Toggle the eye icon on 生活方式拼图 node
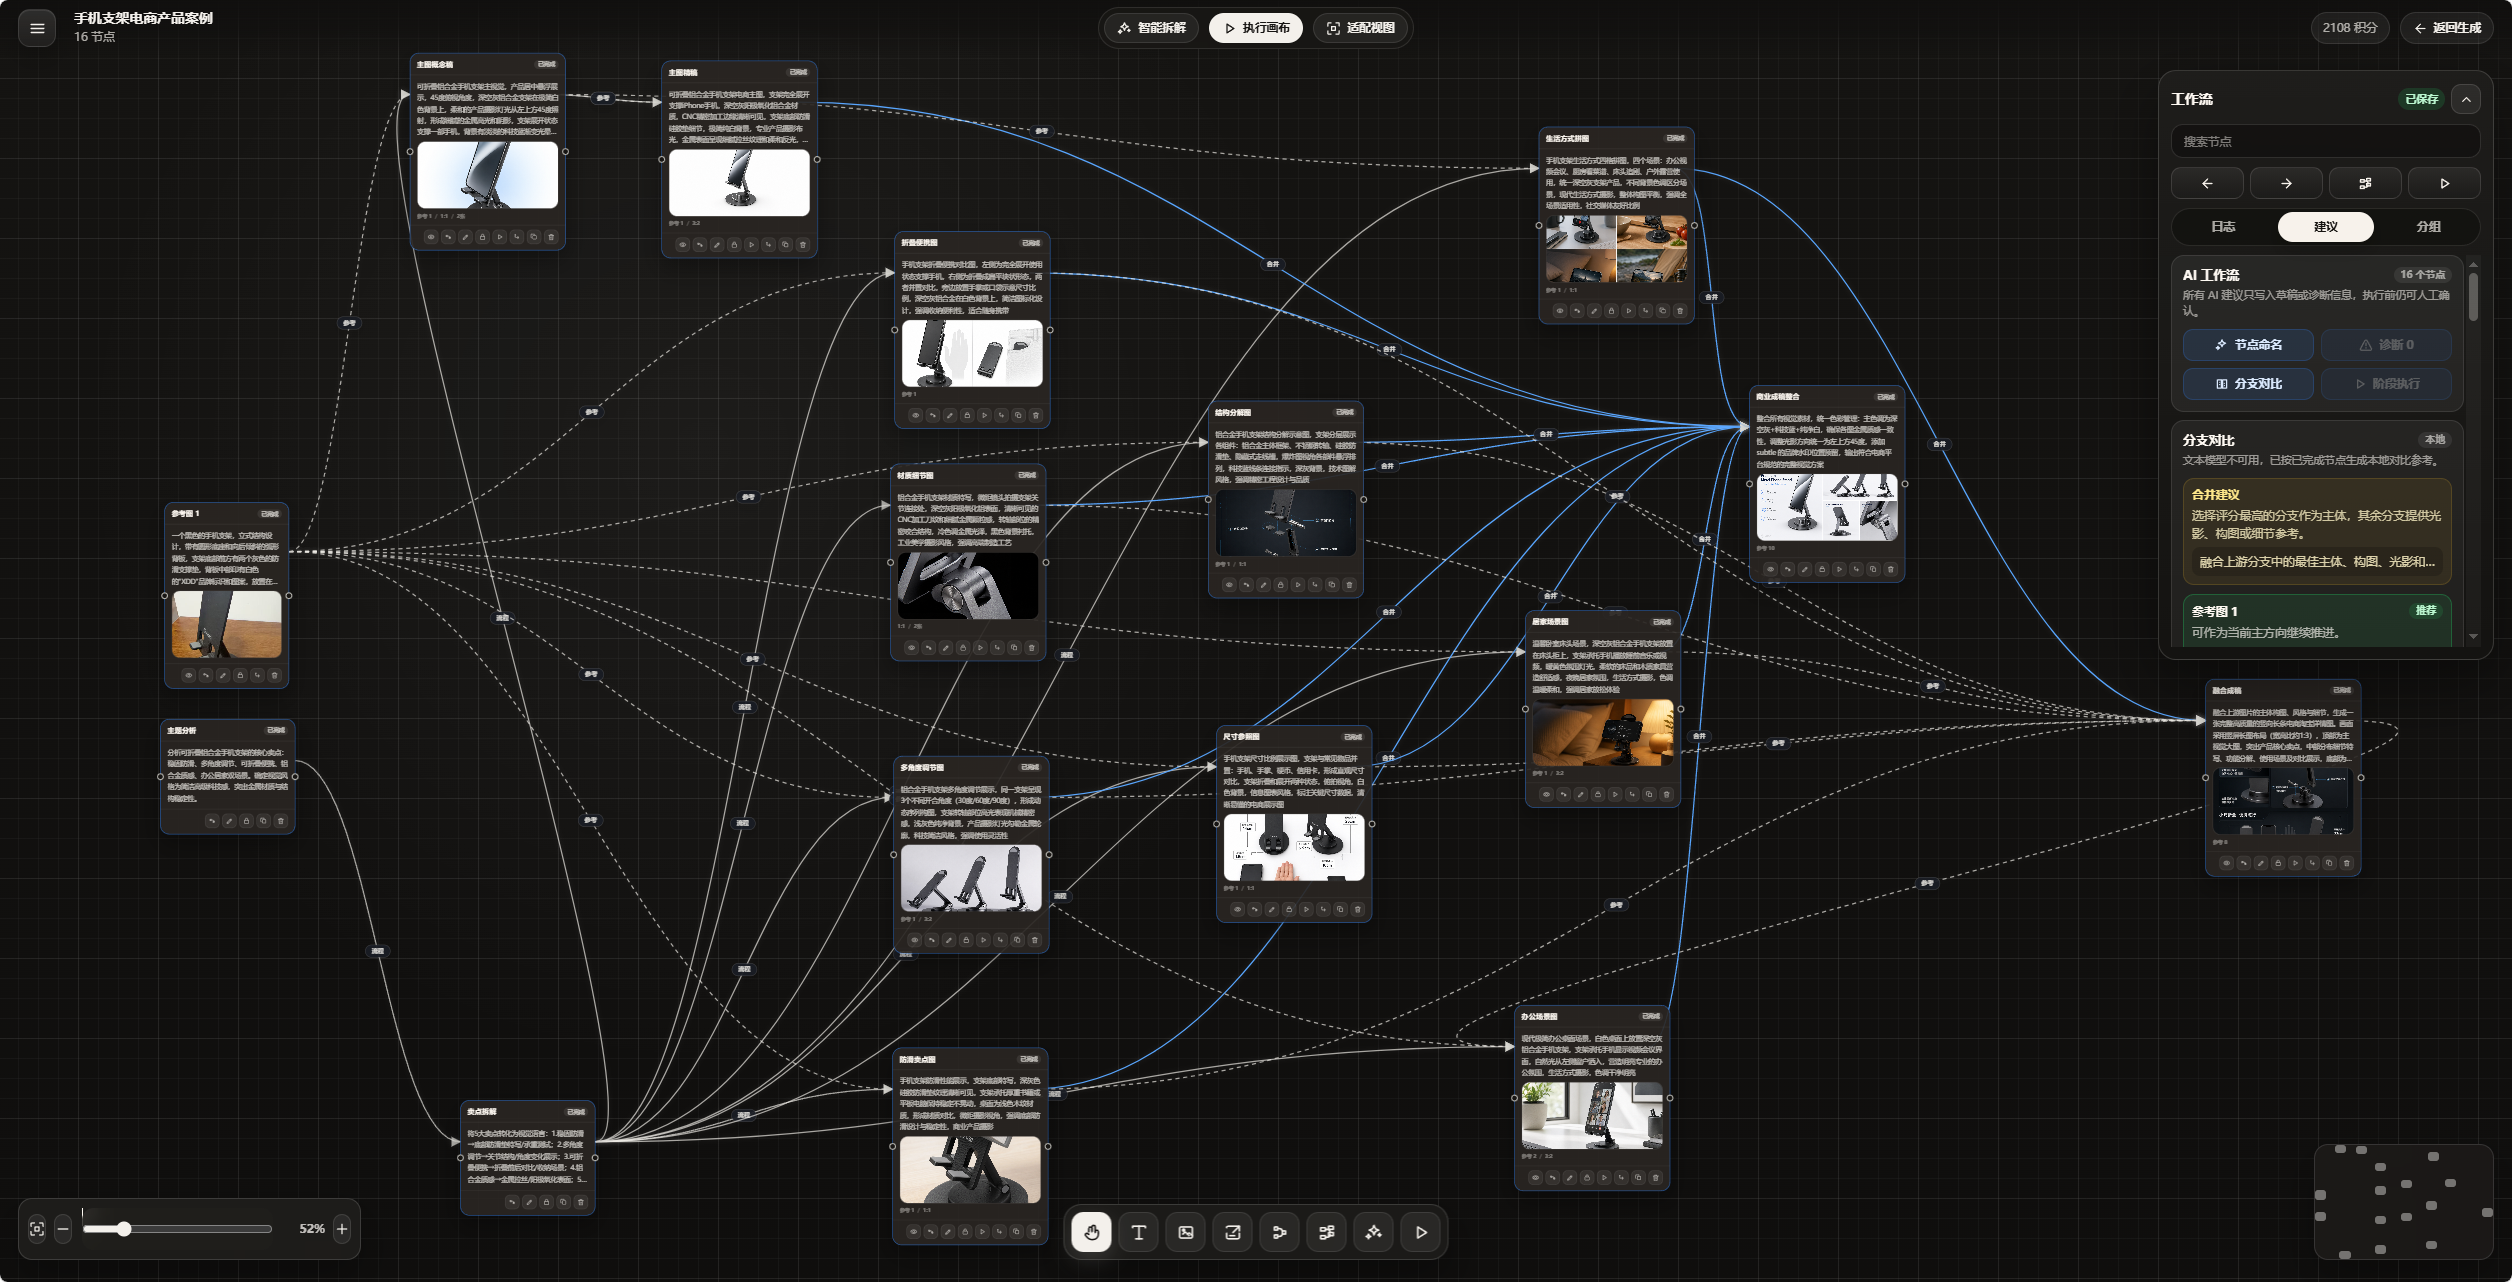This screenshot has height=1282, width=2512. click(x=1559, y=311)
